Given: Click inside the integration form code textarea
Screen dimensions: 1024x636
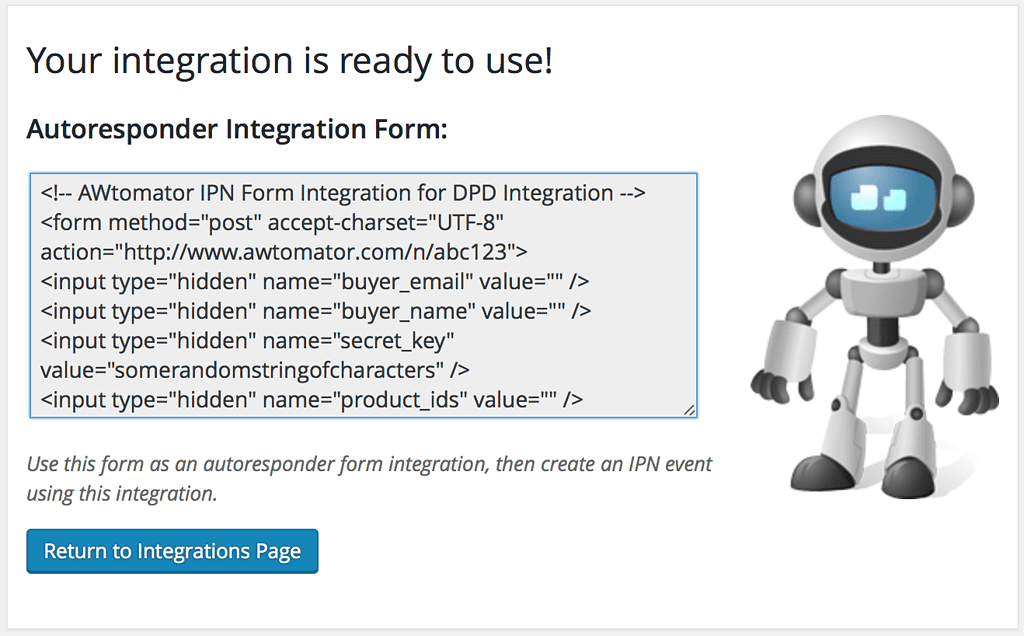Looking at the screenshot, I should [x=363, y=295].
